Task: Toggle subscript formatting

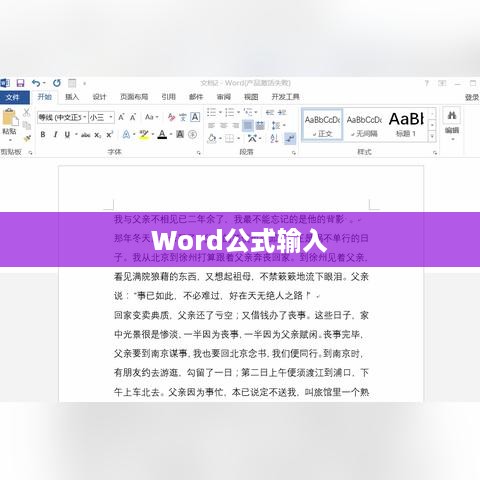Action: click(x=97, y=135)
